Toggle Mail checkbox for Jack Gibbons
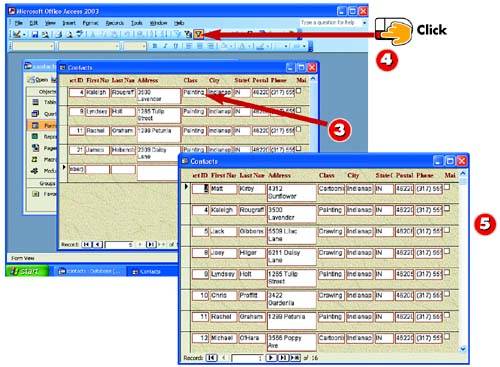The width and height of the screenshot is (500, 367). point(447,230)
